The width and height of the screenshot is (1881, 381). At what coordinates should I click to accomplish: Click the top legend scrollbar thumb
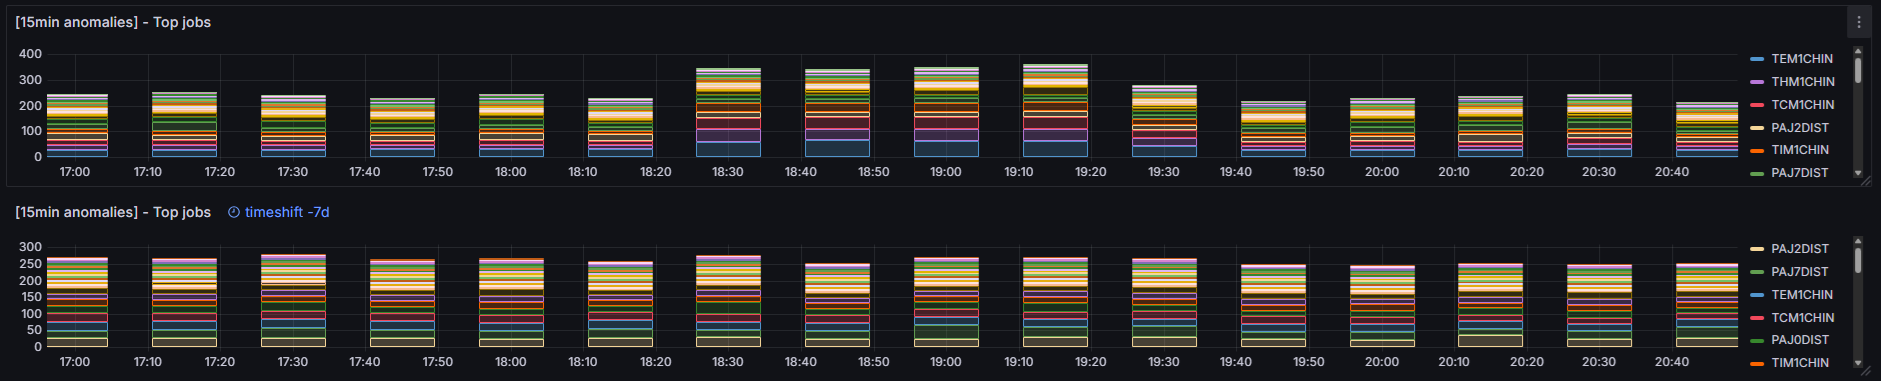pos(1858,70)
